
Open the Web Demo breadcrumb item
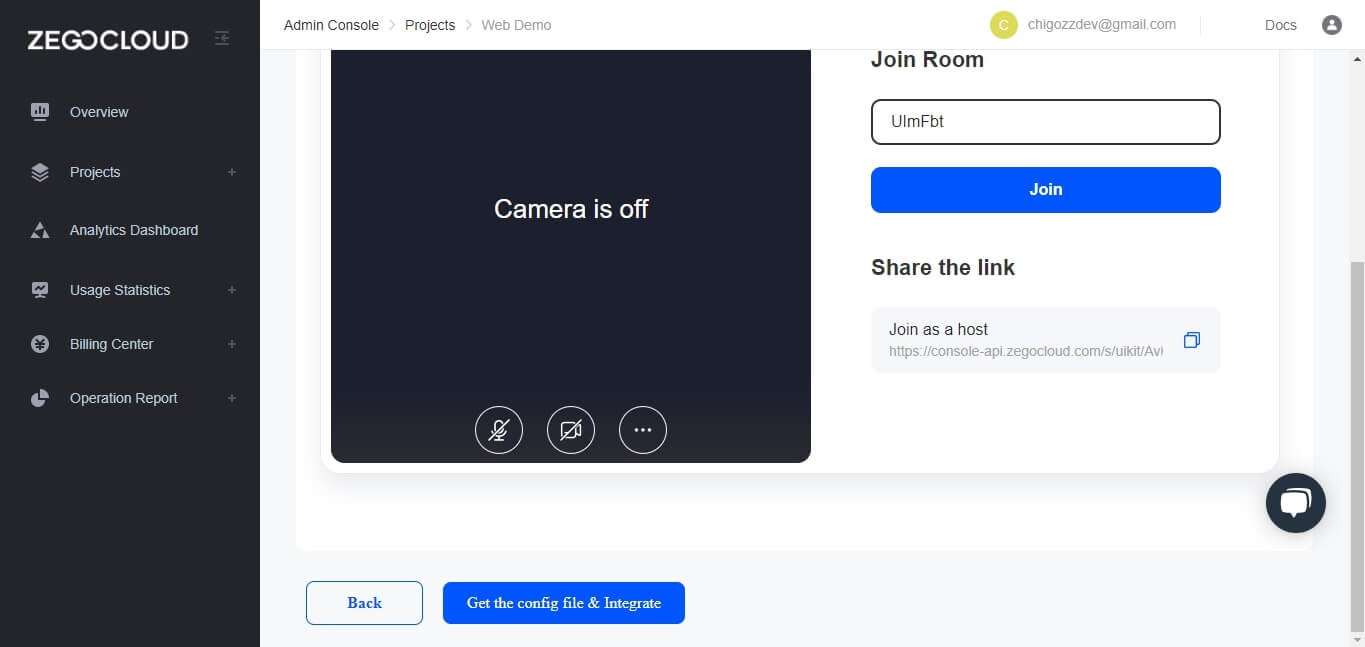click(x=516, y=25)
